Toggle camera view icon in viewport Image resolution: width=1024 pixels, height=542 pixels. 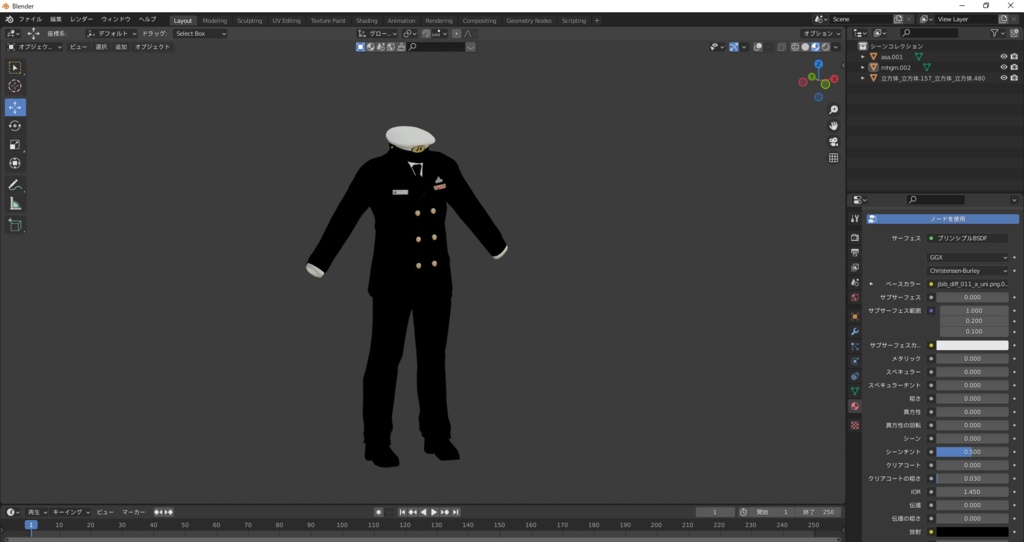click(x=833, y=142)
